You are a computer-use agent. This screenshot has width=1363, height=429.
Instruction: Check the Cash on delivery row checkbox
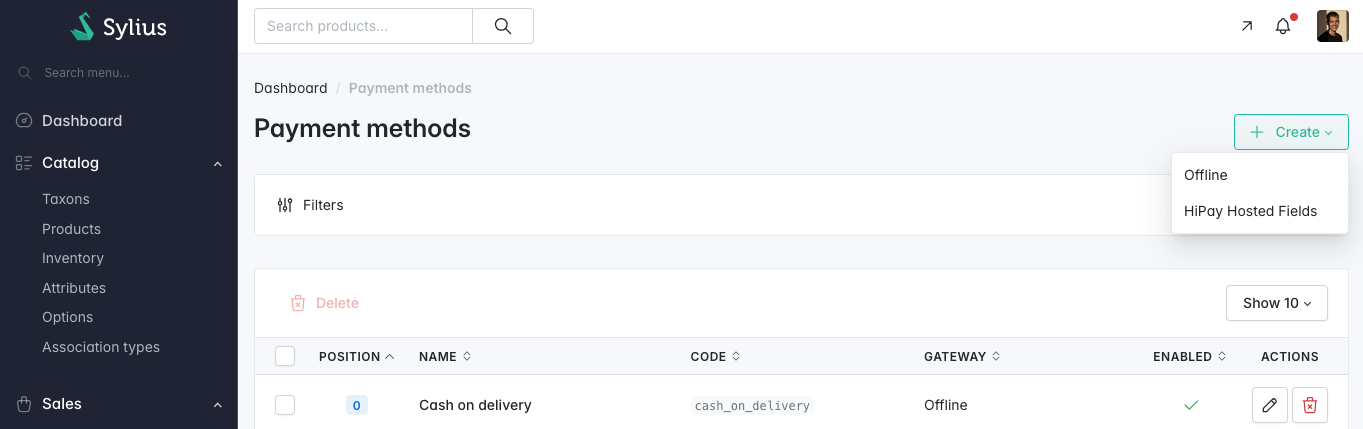coord(285,405)
